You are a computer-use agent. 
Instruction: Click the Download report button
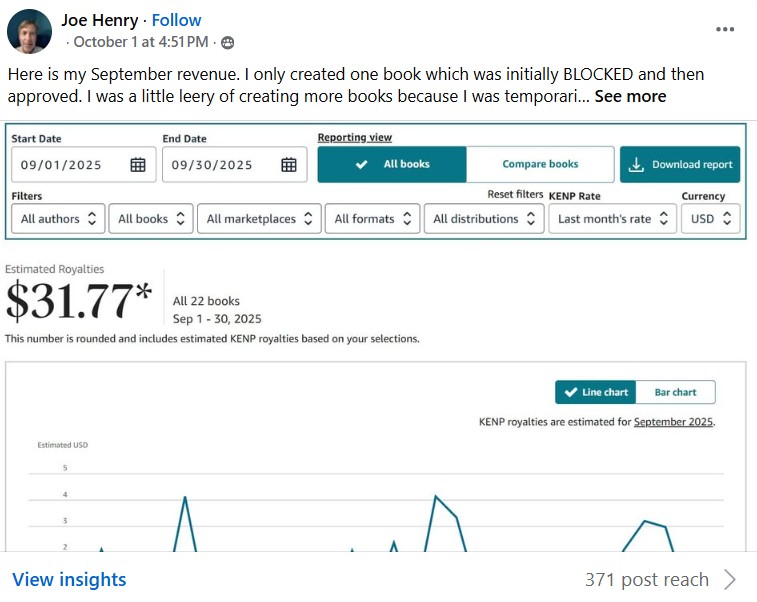pos(680,165)
